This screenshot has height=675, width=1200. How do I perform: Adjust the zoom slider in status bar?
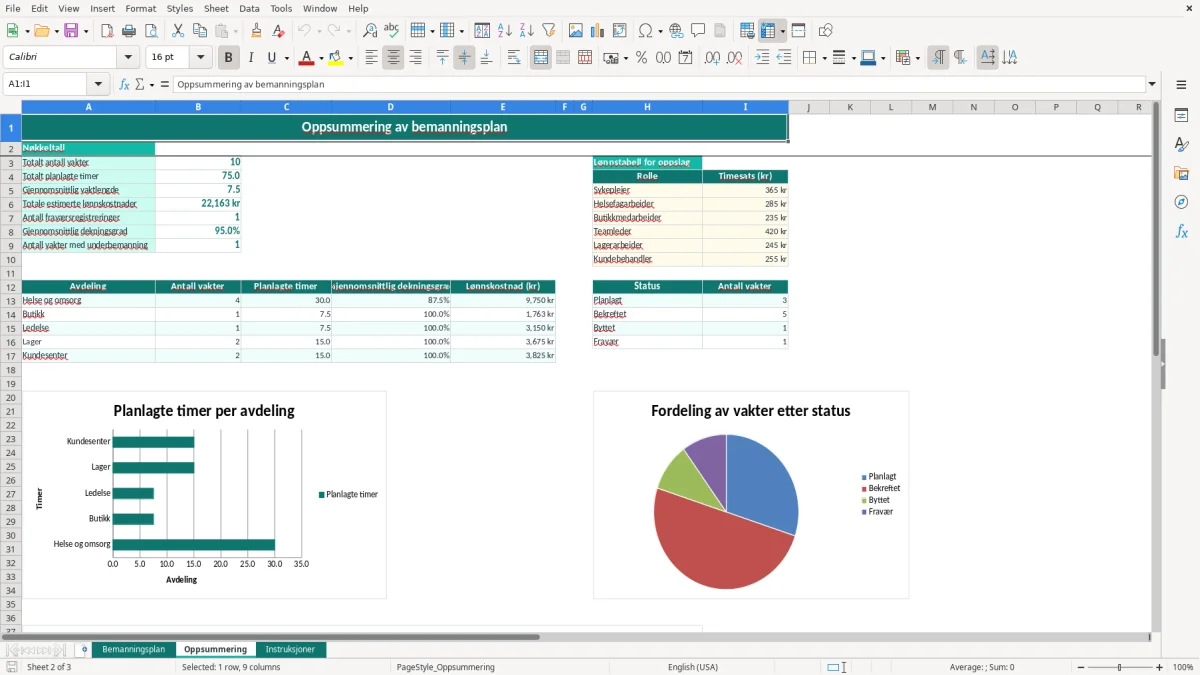pyautogui.click(x=1119, y=667)
